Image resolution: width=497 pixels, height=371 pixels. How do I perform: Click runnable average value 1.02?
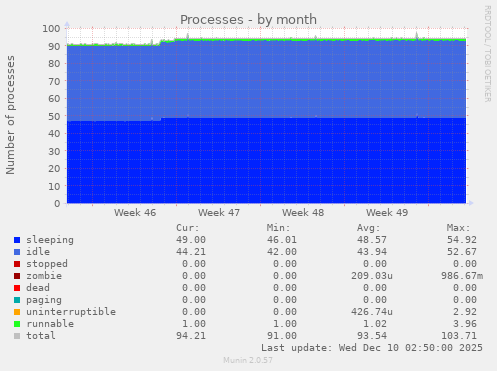(375, 324)
